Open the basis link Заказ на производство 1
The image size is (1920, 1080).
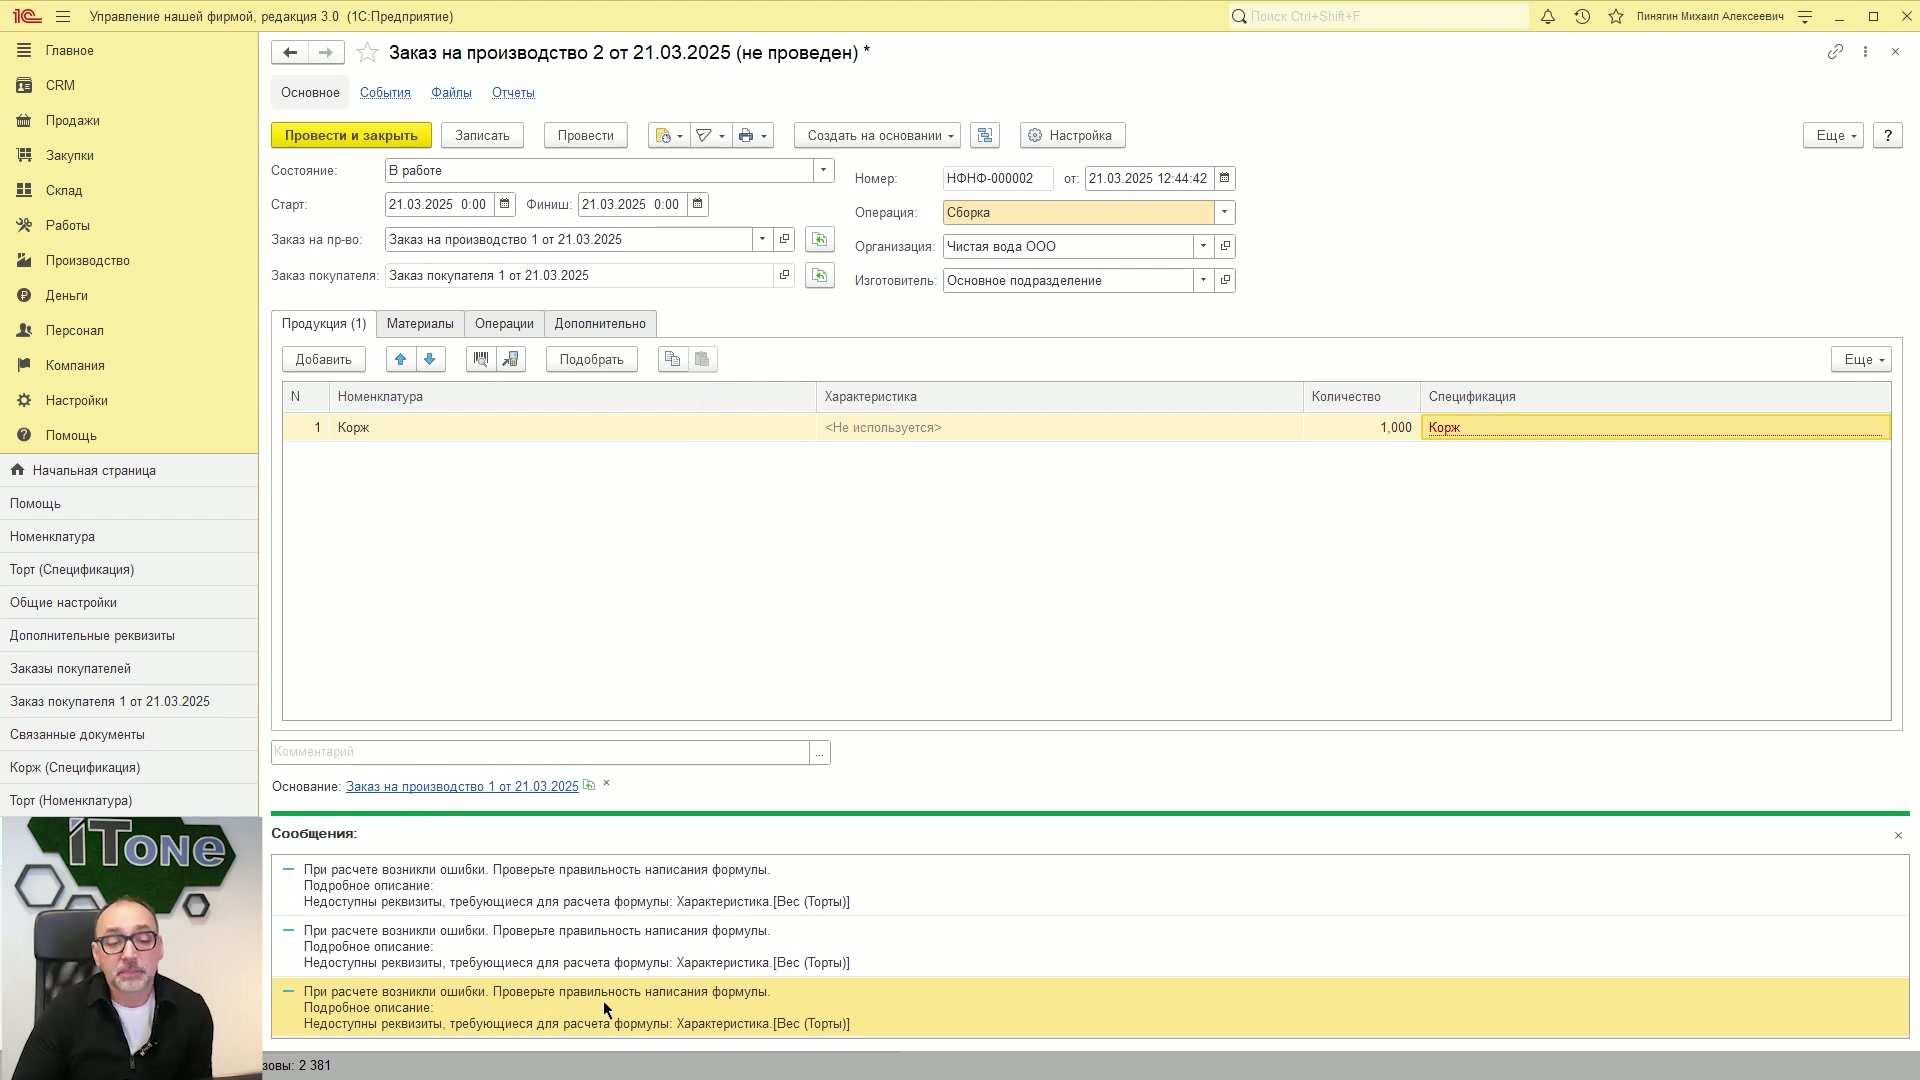462,786
